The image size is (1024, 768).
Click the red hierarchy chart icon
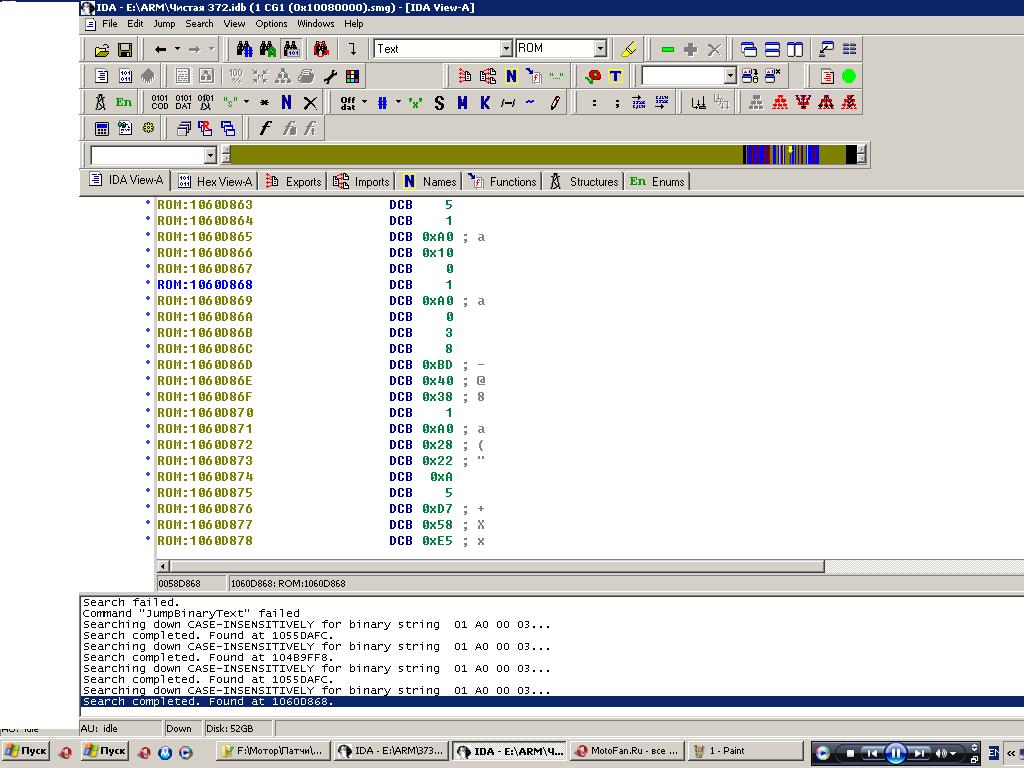pos(780,103)
